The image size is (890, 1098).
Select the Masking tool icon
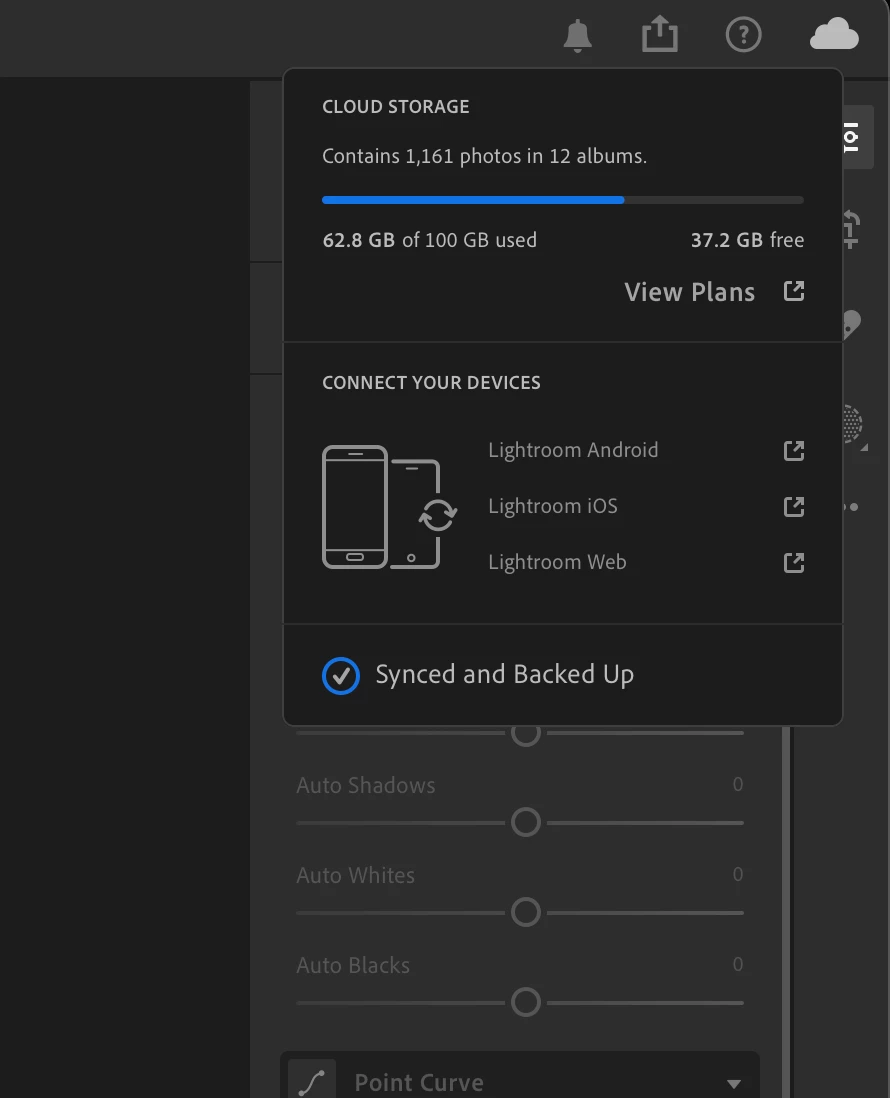853,424
